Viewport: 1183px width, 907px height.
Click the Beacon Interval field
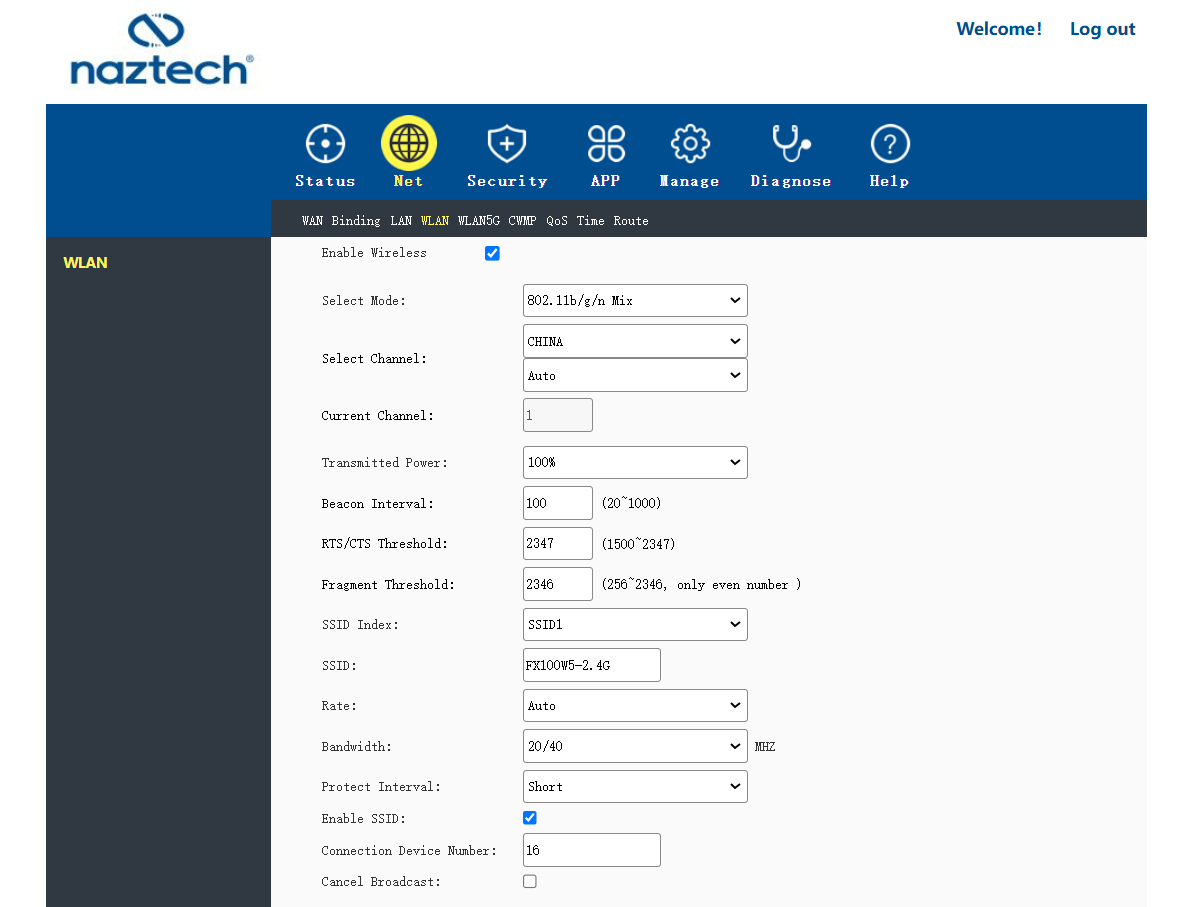point(558,503)
